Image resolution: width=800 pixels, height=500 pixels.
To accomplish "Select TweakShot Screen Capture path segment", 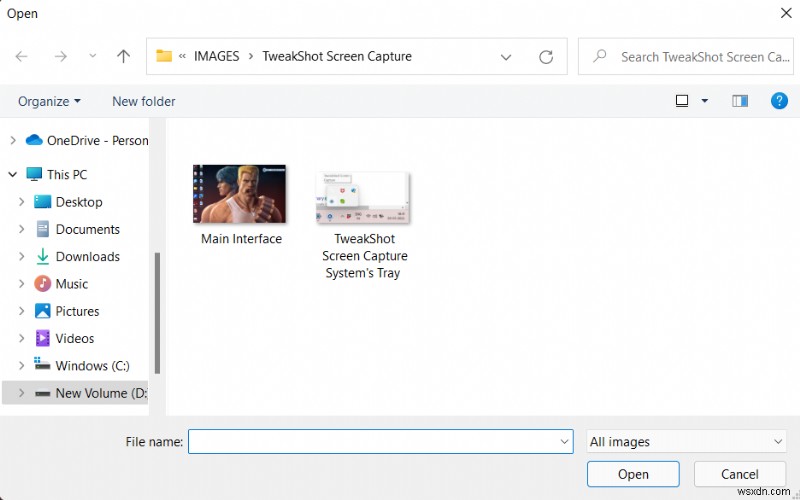I will click(x=337, y=56).
